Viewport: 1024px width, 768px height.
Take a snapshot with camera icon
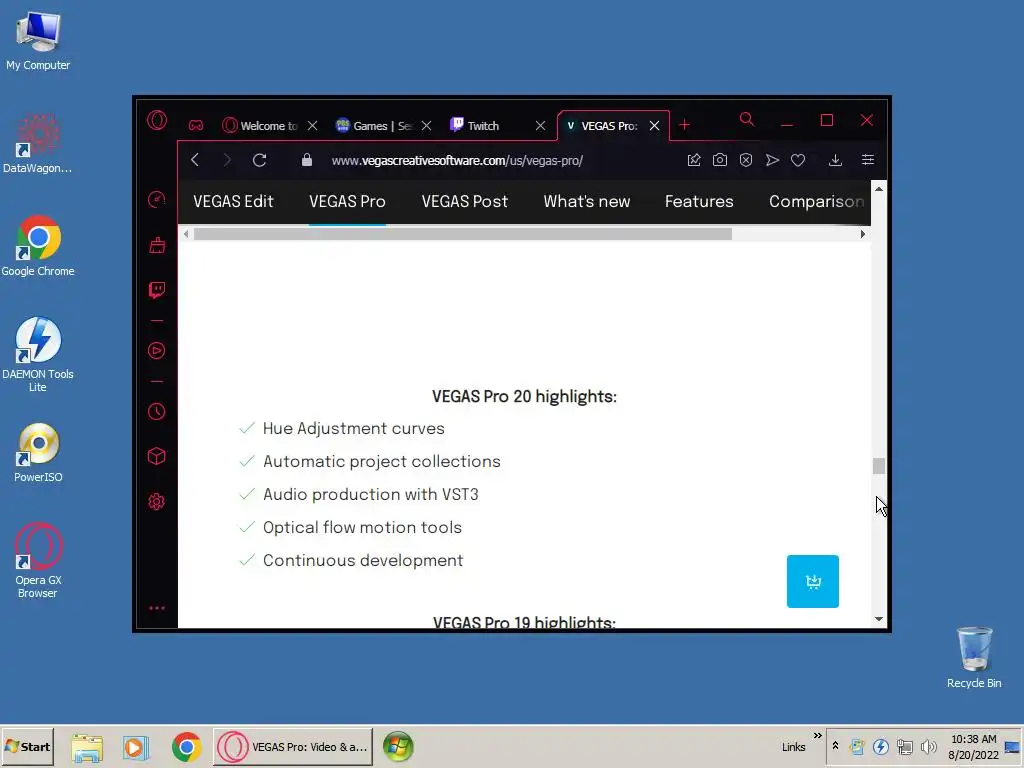click(720, 160)
